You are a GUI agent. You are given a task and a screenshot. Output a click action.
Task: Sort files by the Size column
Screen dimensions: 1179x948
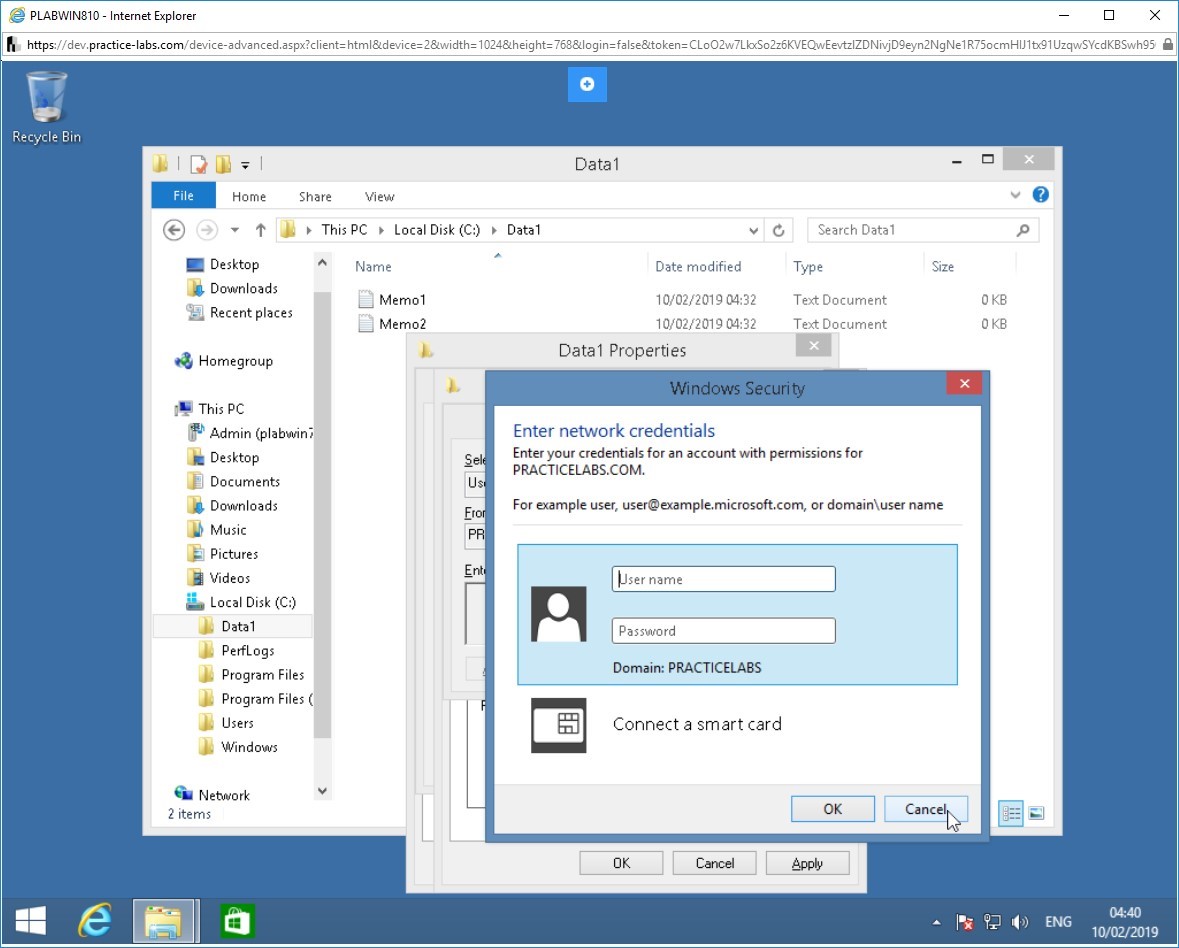click(x=943, y=267)
